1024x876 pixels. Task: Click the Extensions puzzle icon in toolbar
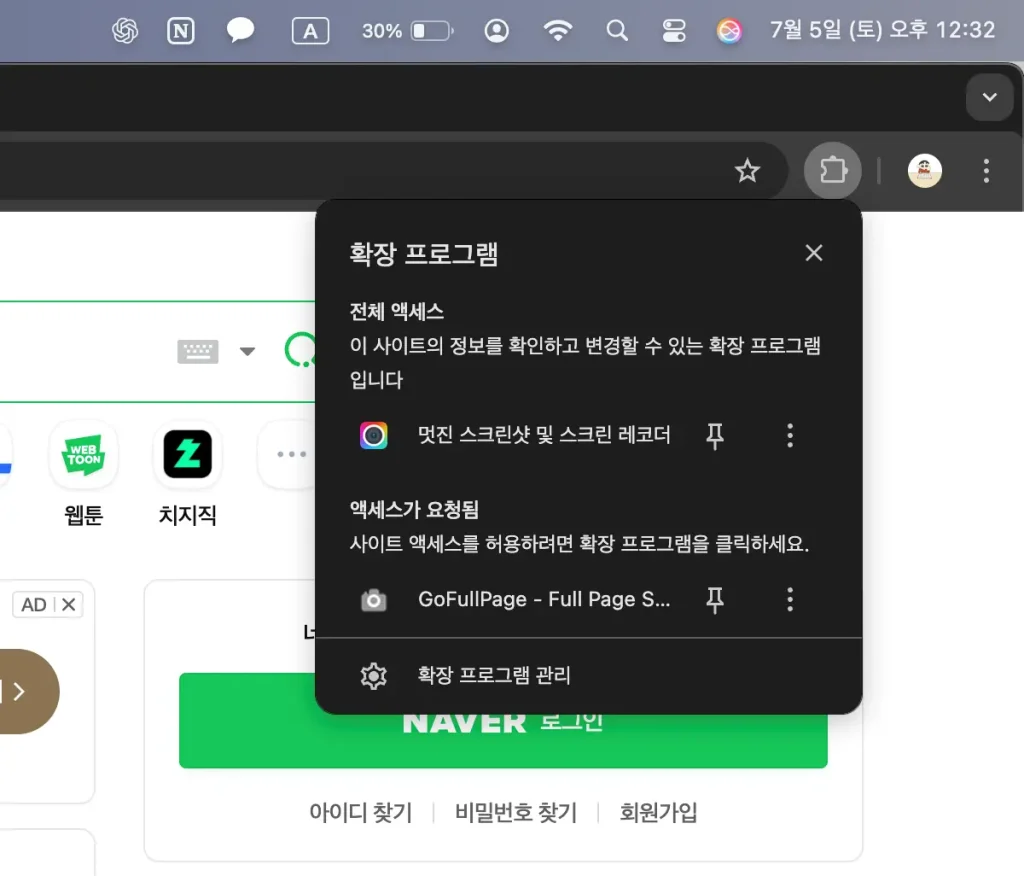(832, 171)
